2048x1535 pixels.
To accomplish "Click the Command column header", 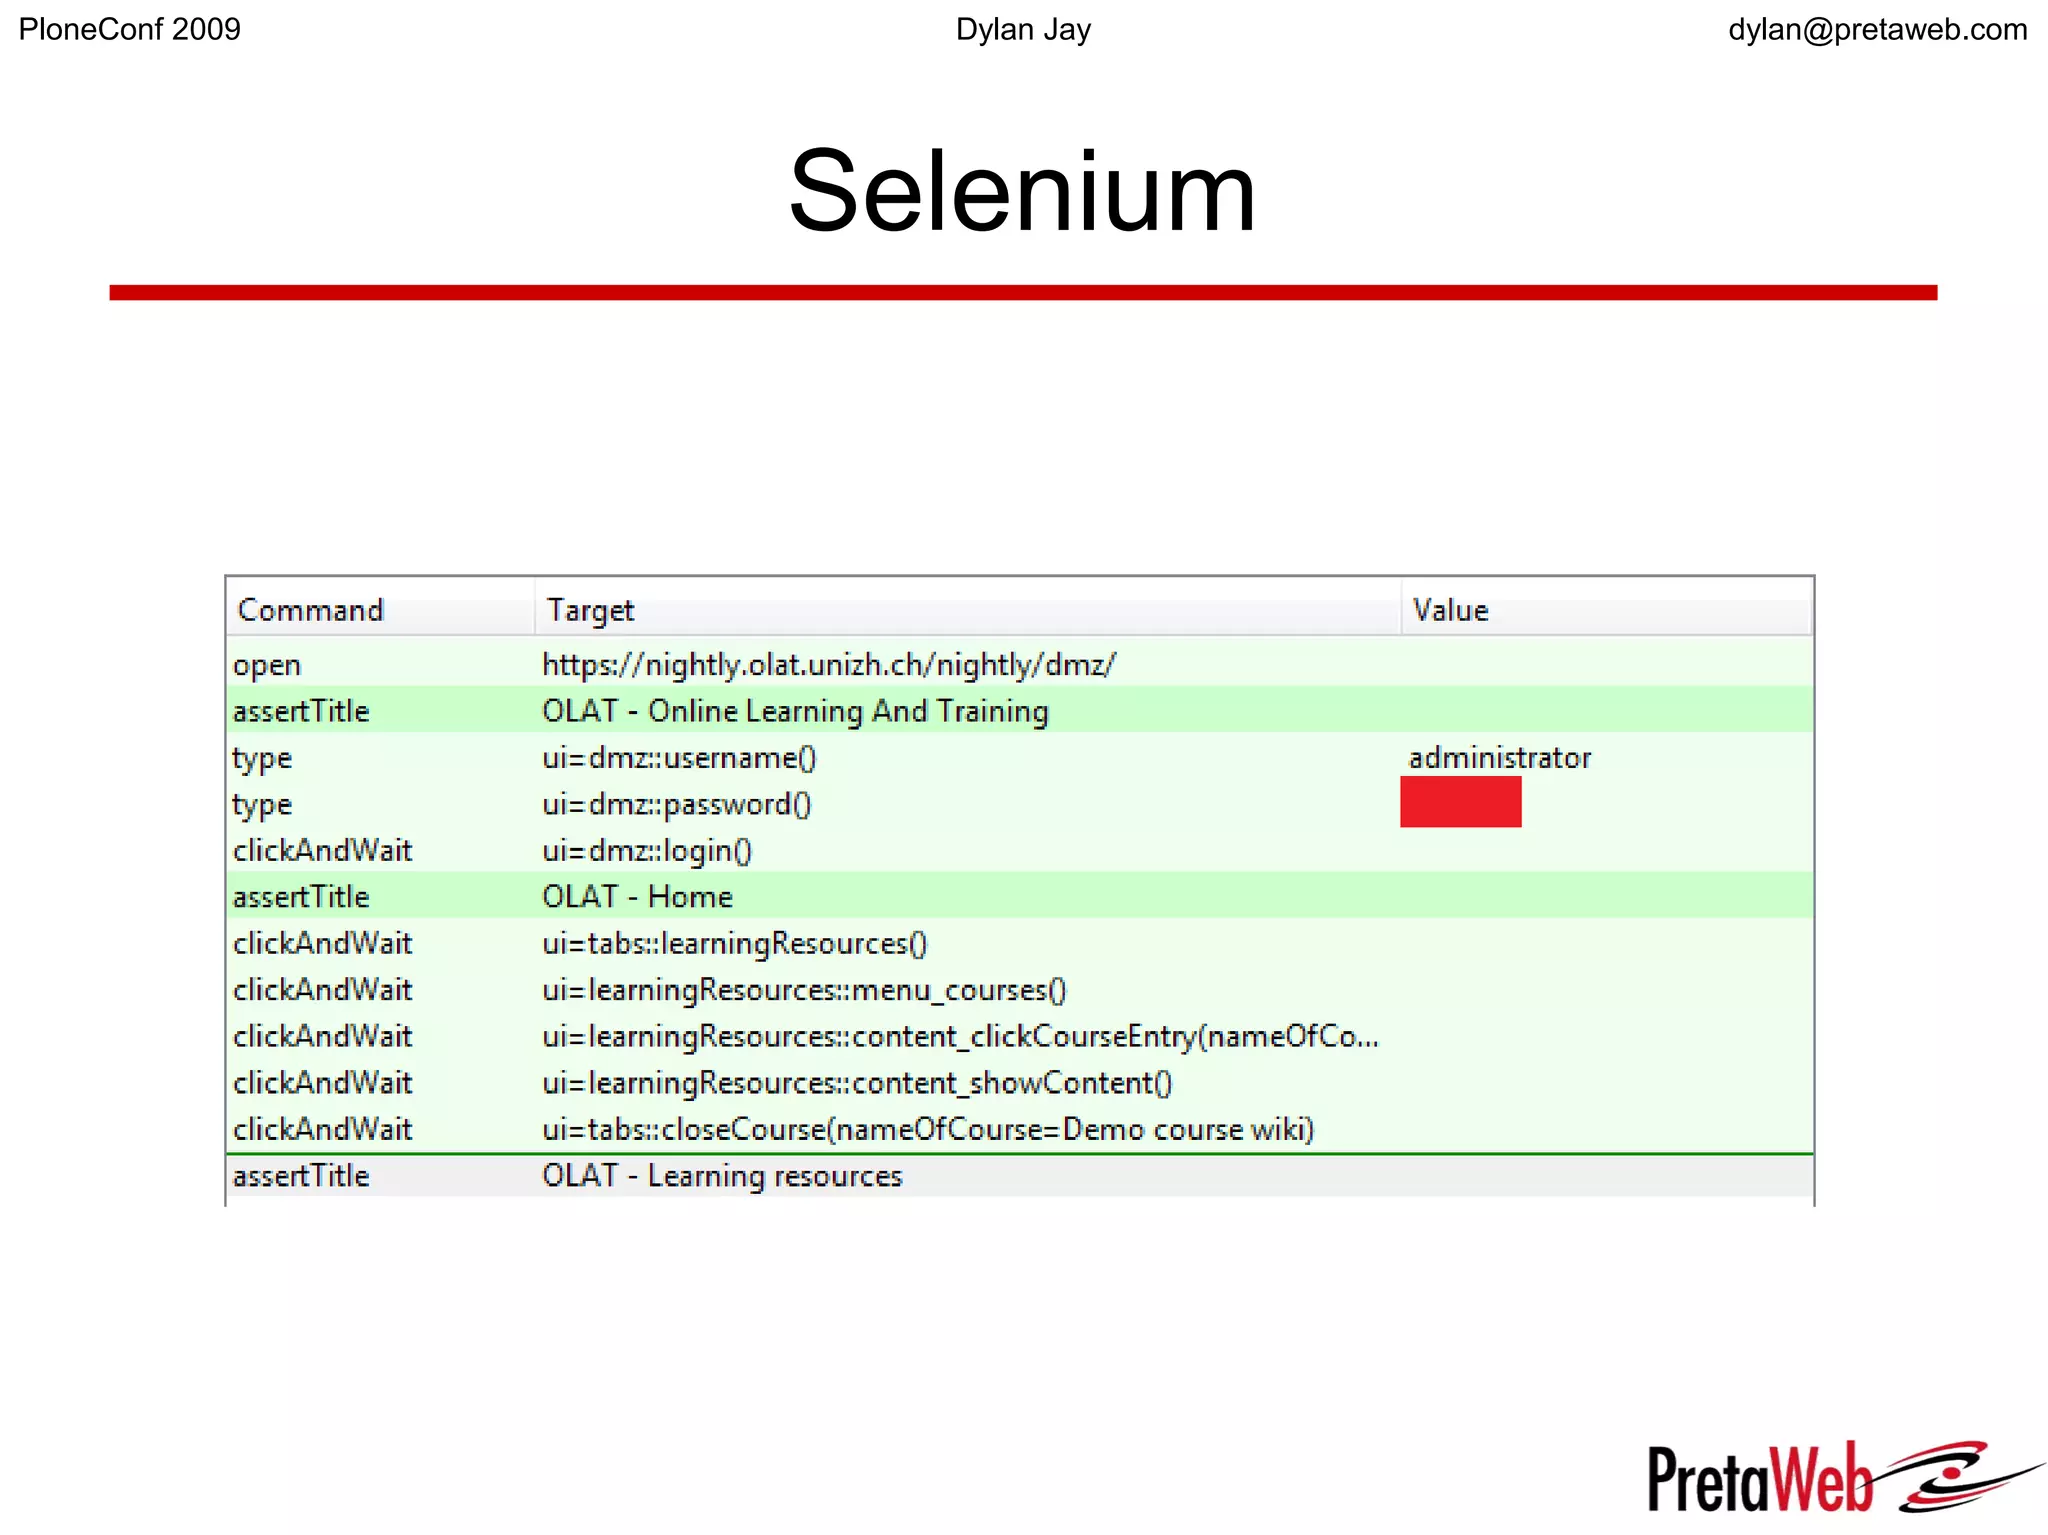I will (311, 610).
